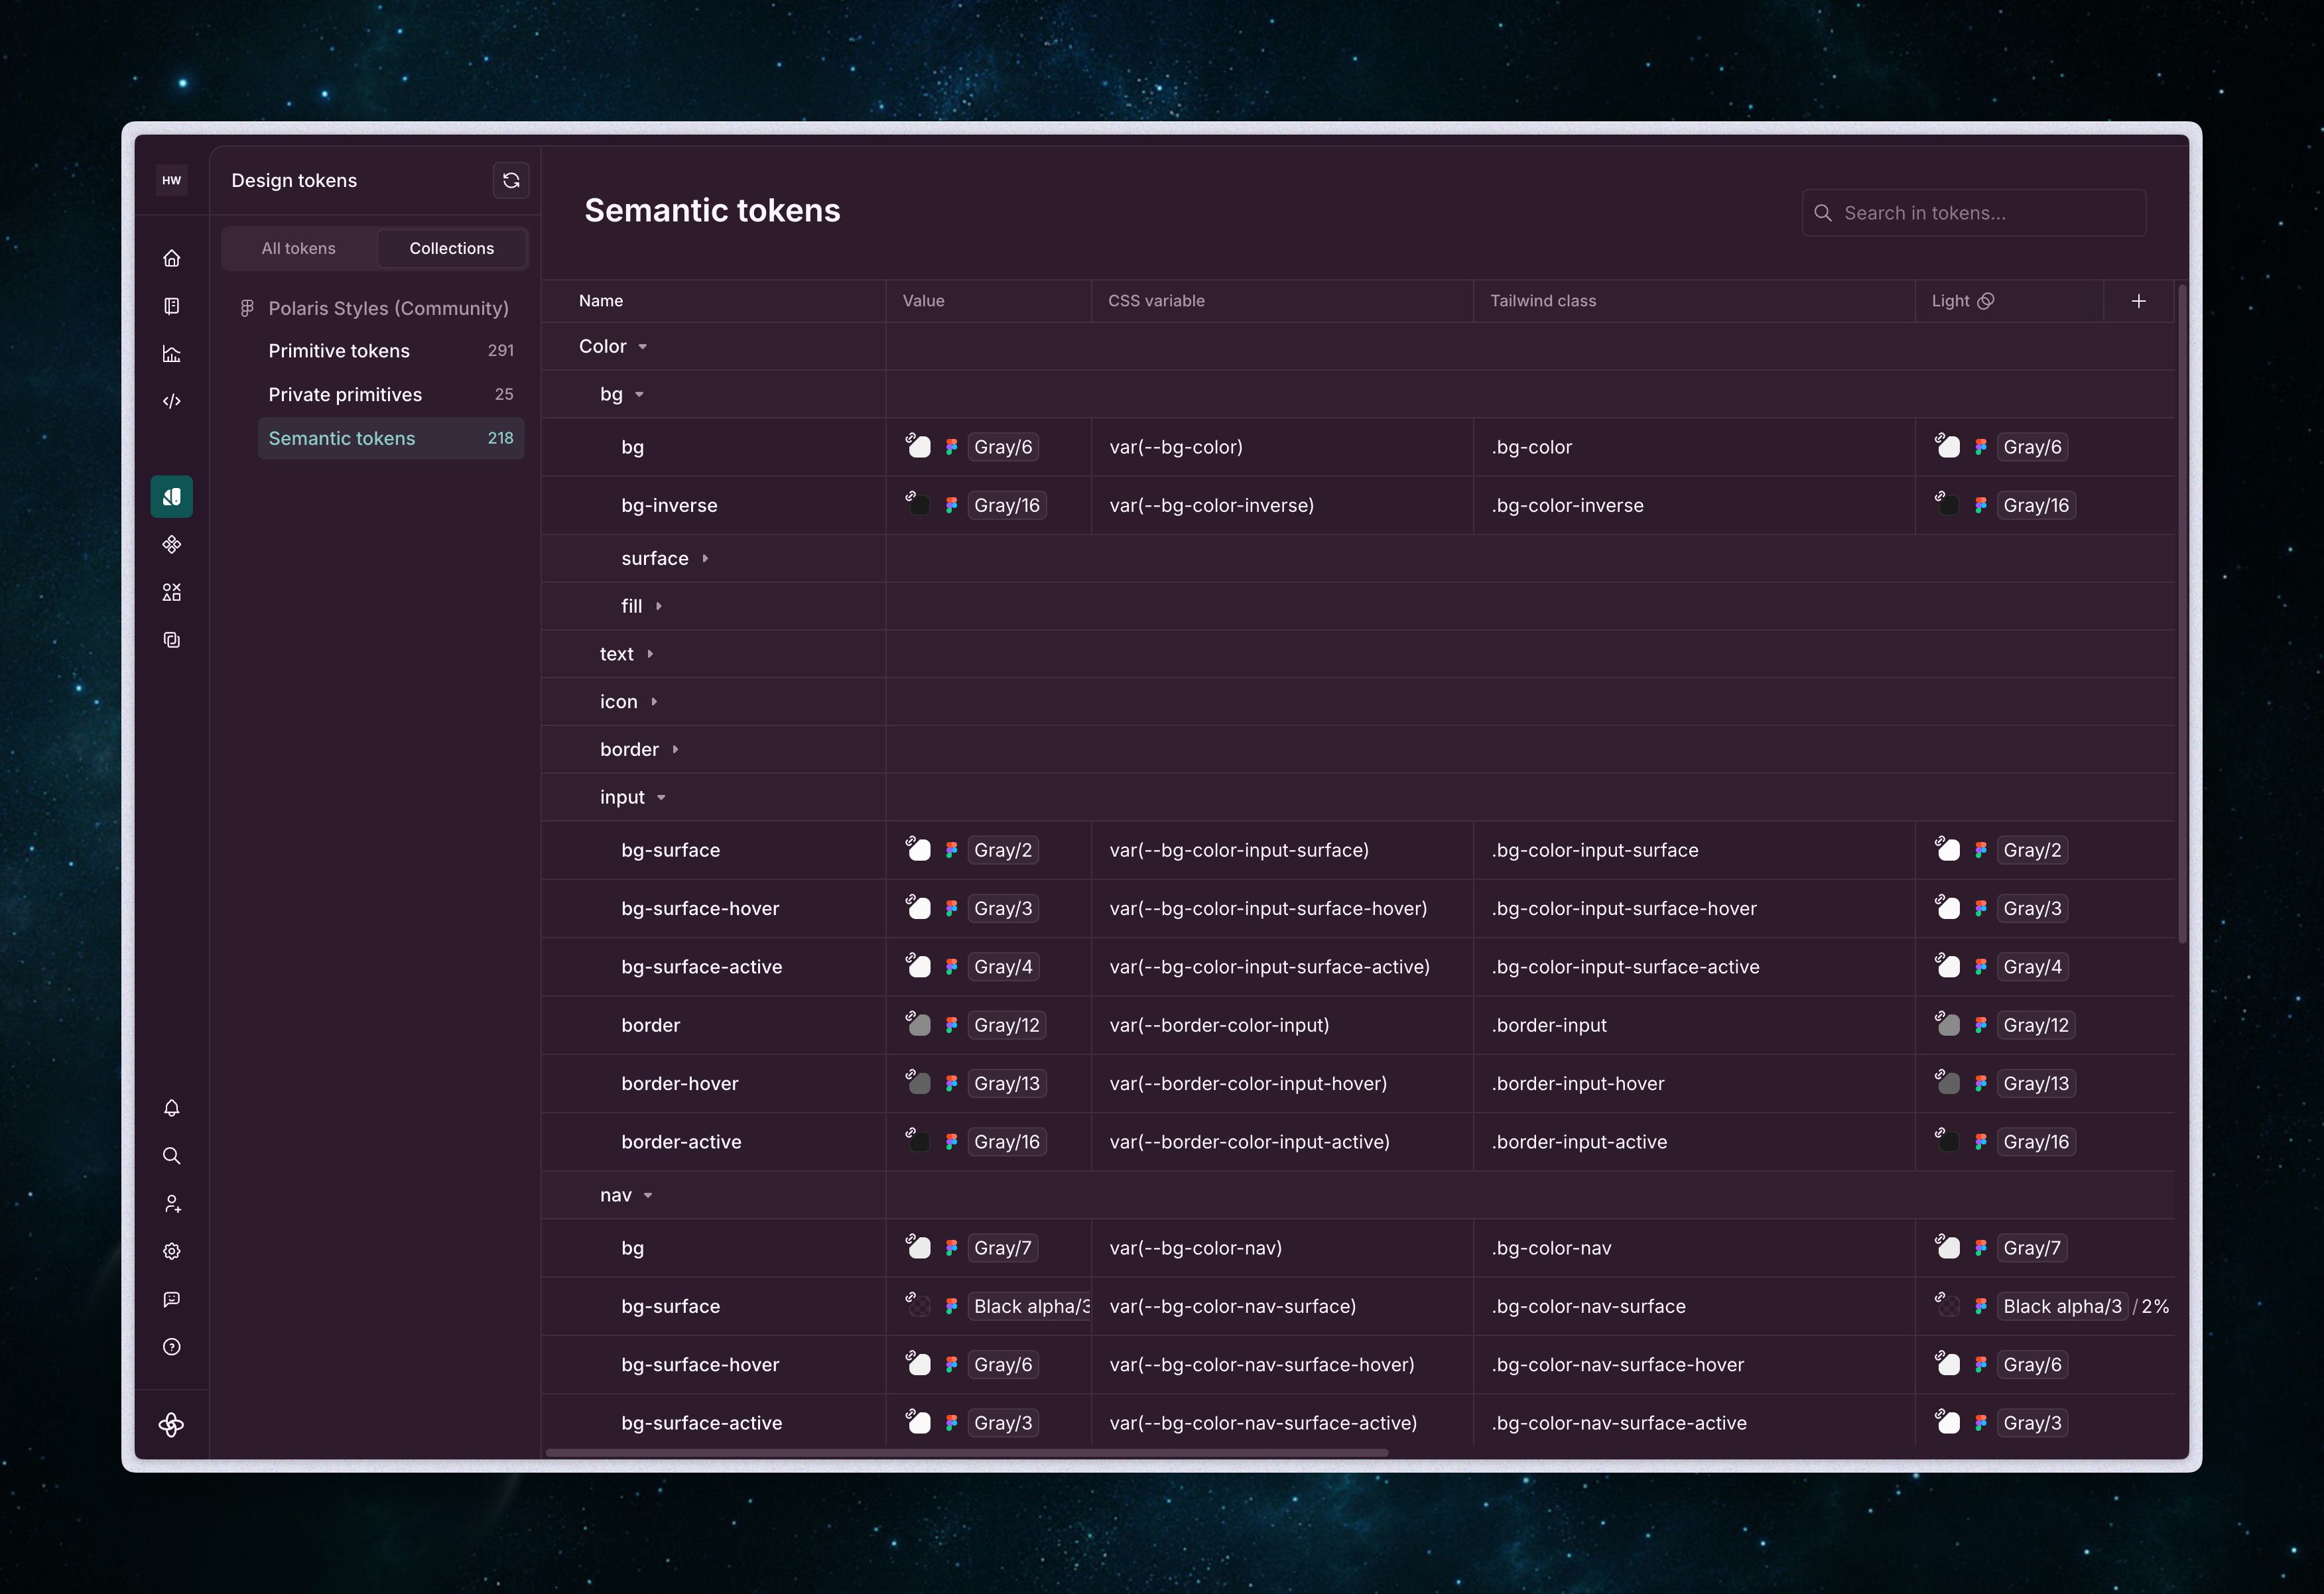Viewport: 2324px width, 1594px height.
Task: Collapse the nav token group
Action: [x=648, y=1196]
